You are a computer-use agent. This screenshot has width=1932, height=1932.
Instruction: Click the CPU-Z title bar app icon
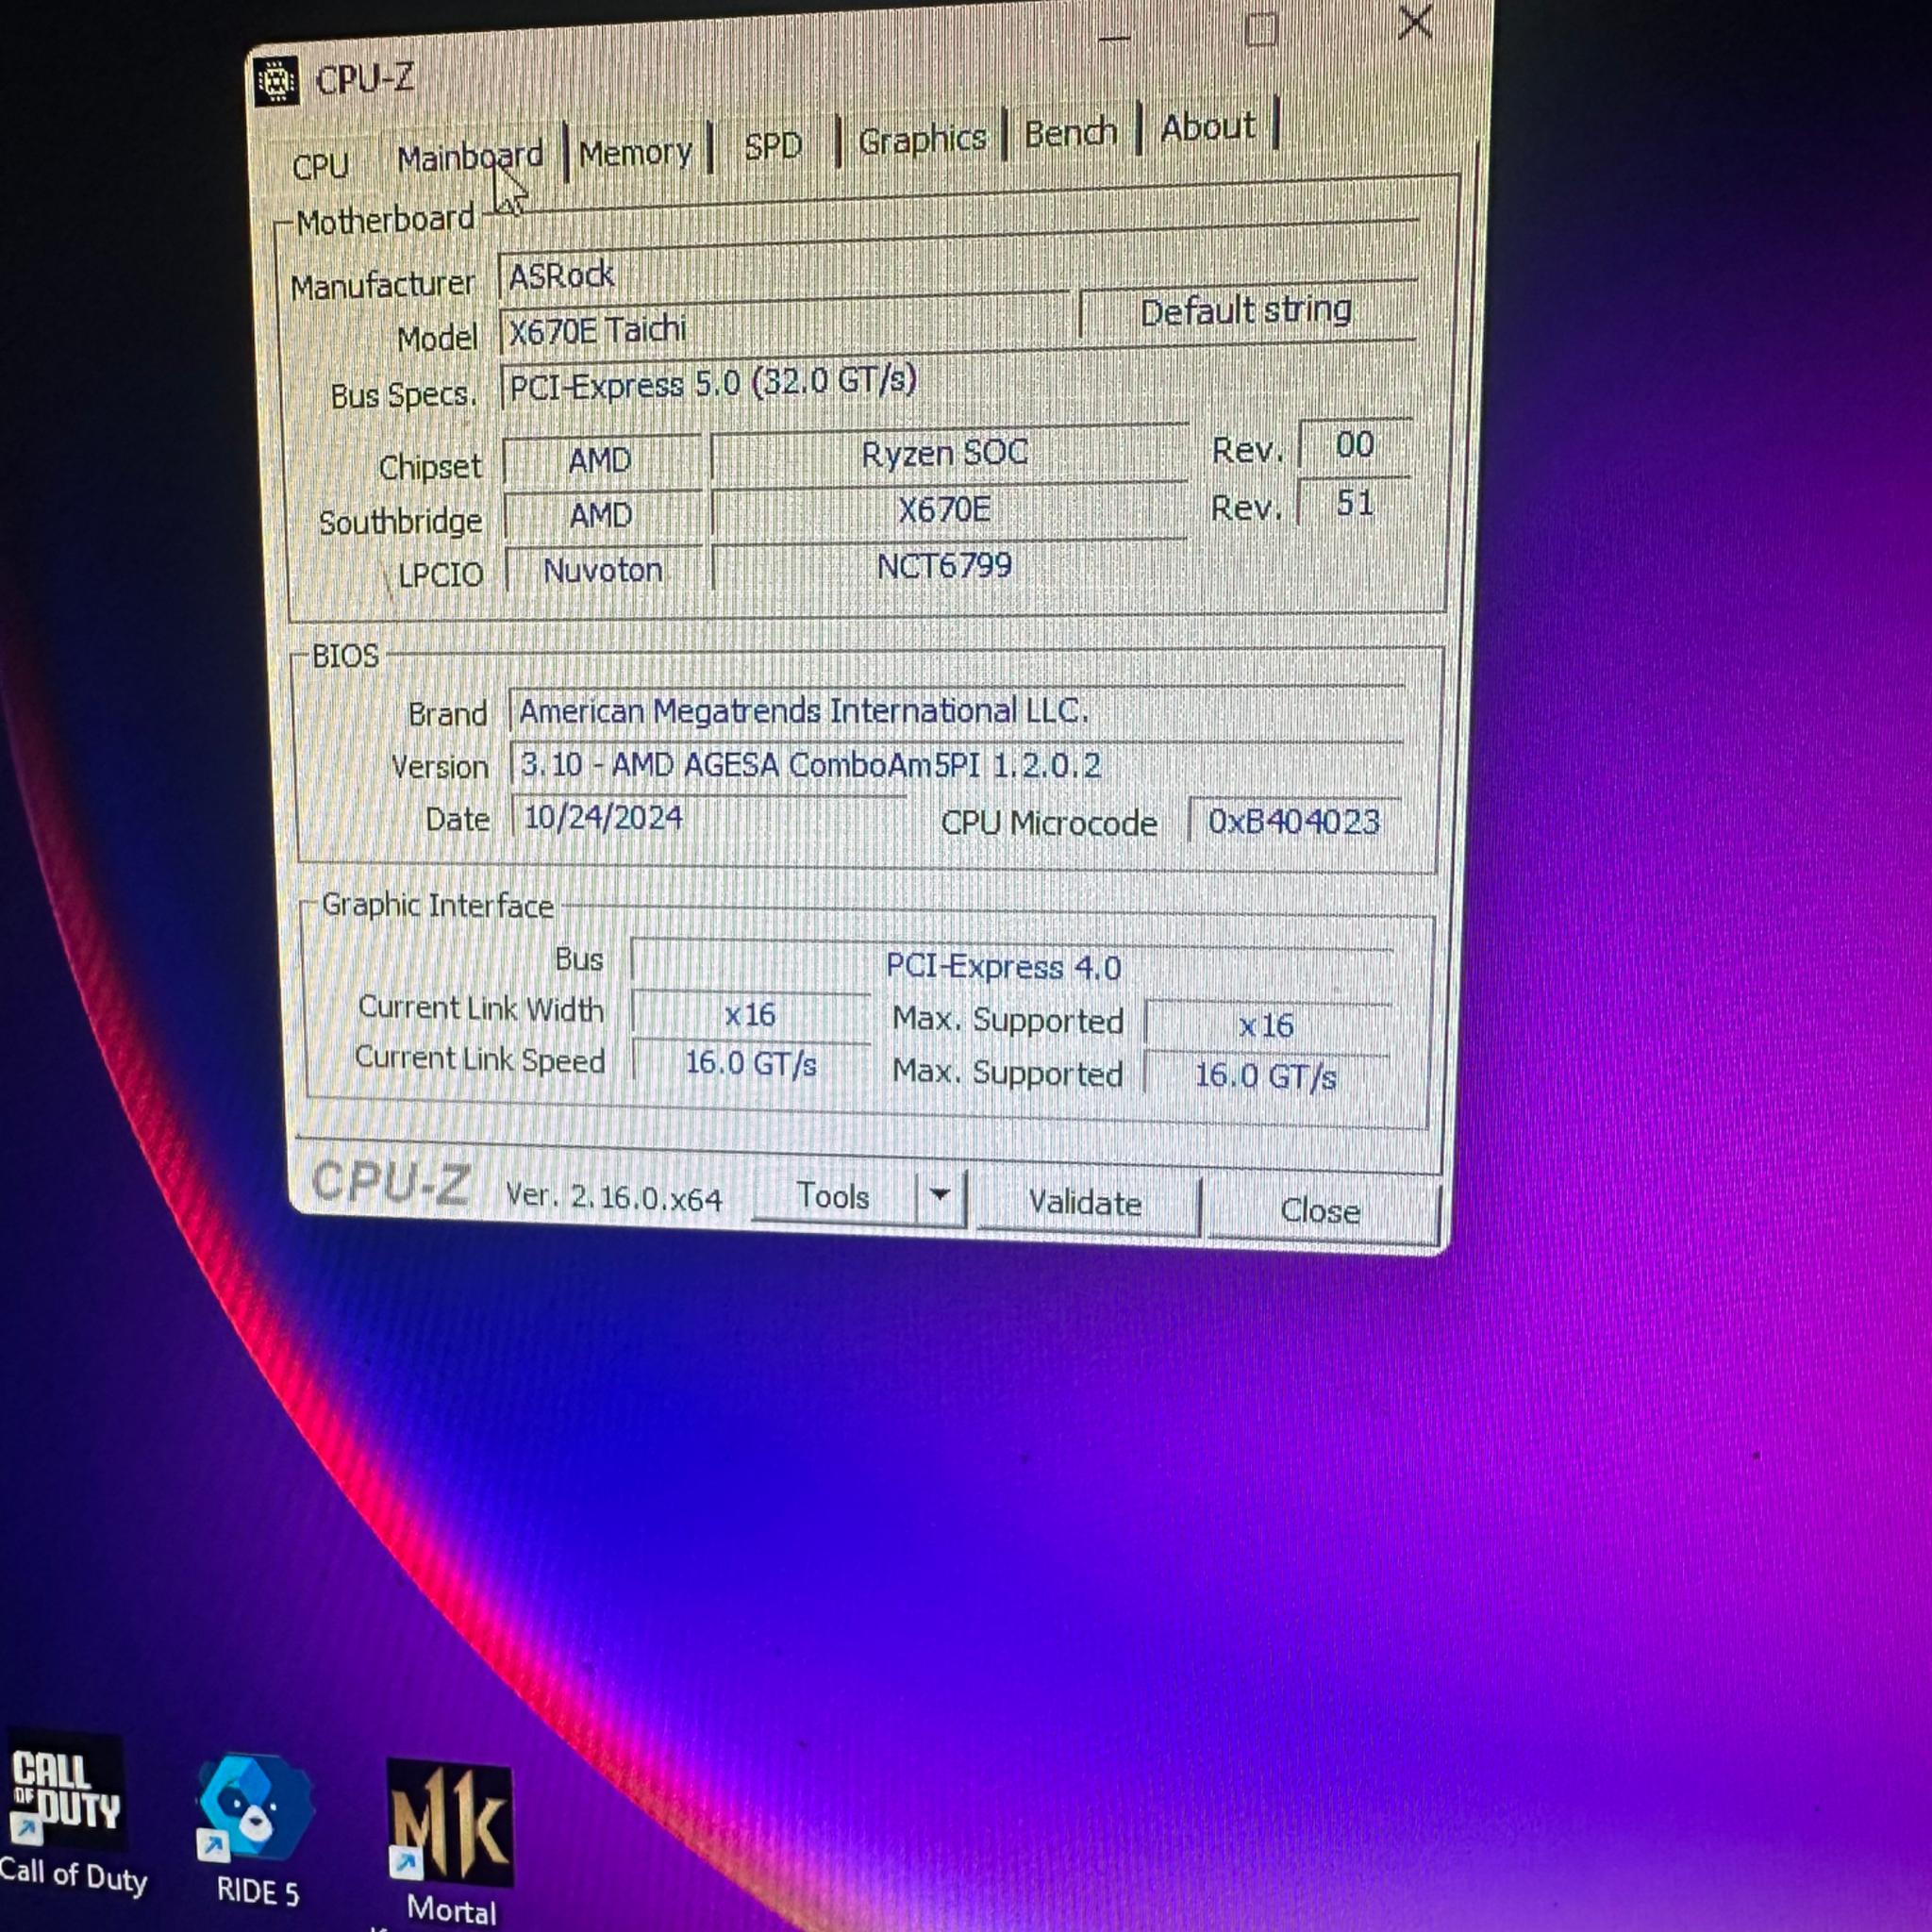pyautogui.click(x=276, y=81)
